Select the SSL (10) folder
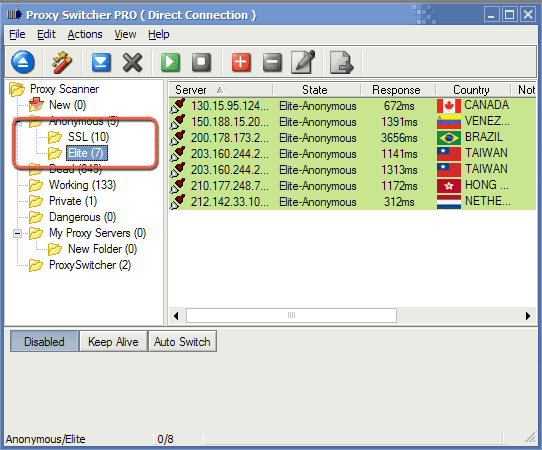 pyautogui.click(x=88, y=137)
